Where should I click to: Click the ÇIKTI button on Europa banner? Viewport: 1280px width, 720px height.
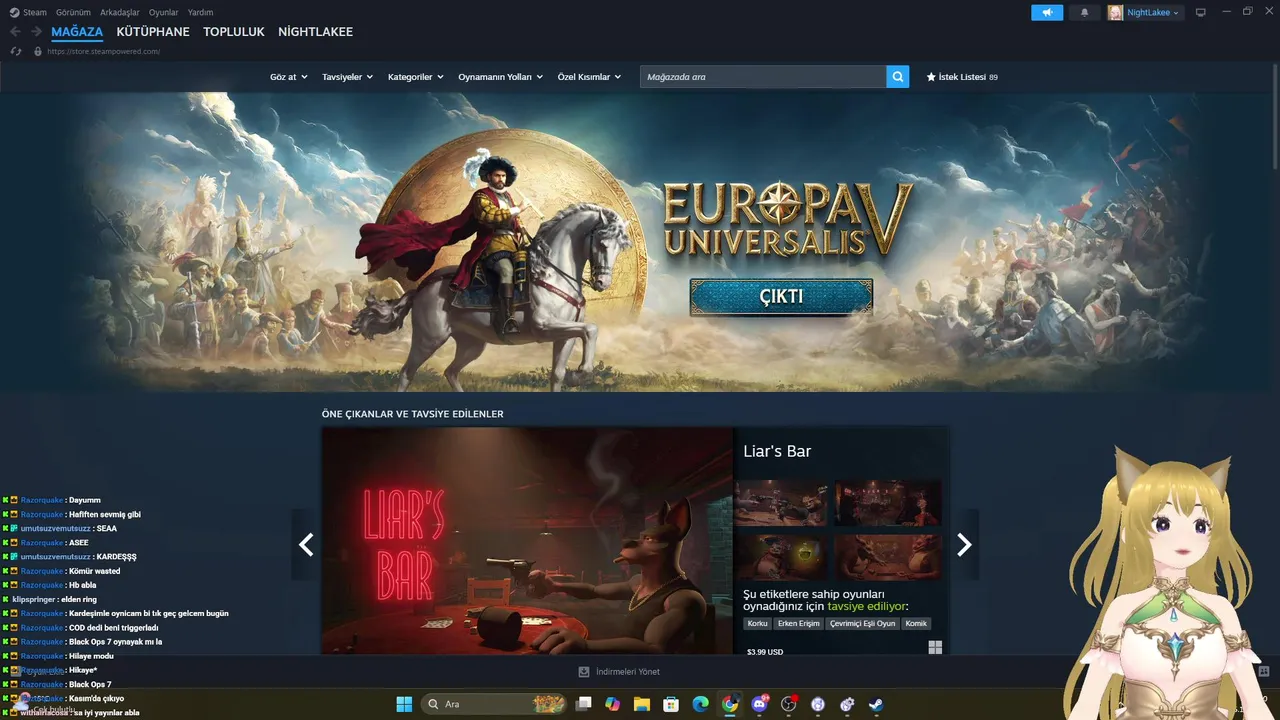pos(781,297)
